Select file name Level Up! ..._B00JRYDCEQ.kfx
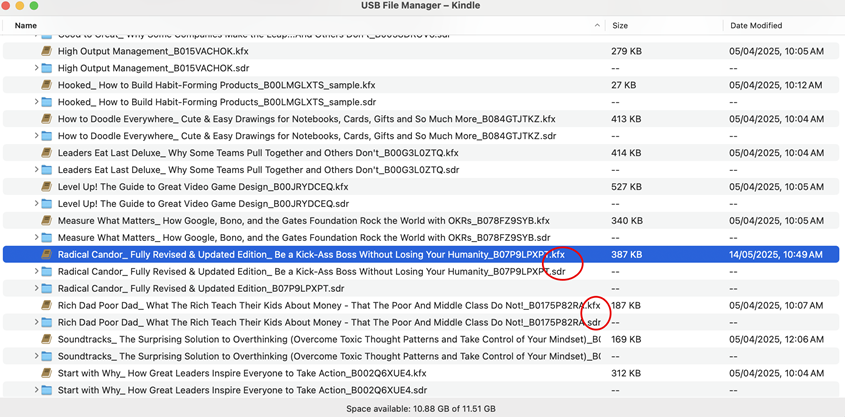 pos(203,187)
